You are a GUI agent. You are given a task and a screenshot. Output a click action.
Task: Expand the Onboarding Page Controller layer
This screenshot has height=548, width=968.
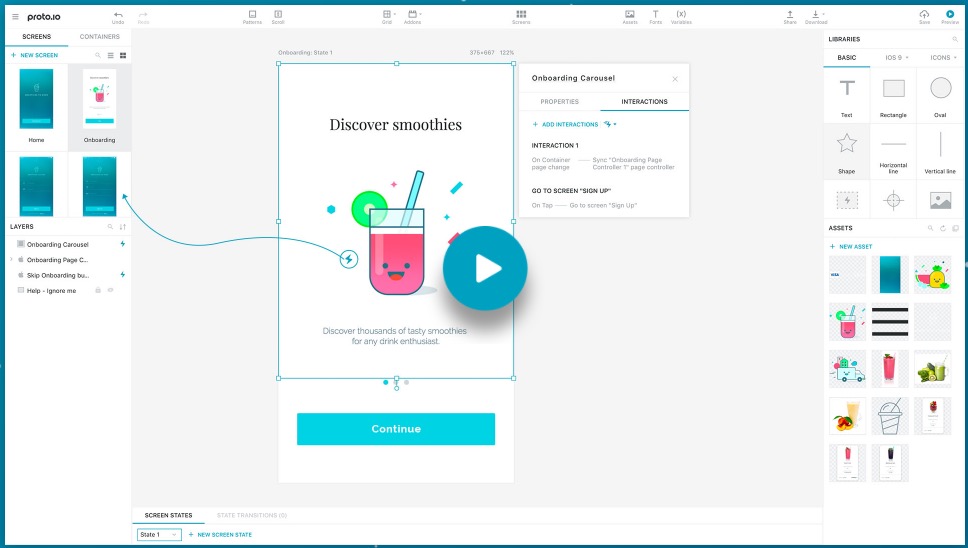click(x=11, y=260)
